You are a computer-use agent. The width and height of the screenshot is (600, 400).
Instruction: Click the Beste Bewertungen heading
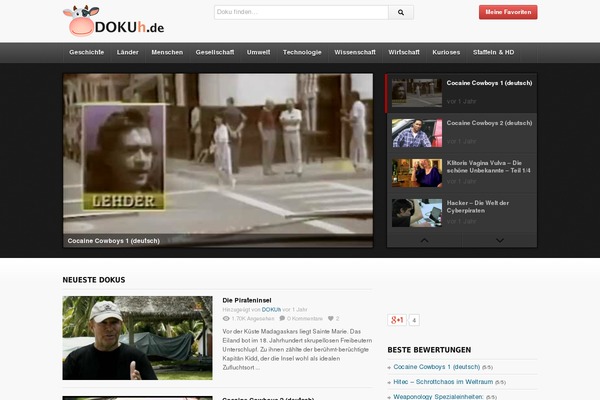(x=429, y=350)
